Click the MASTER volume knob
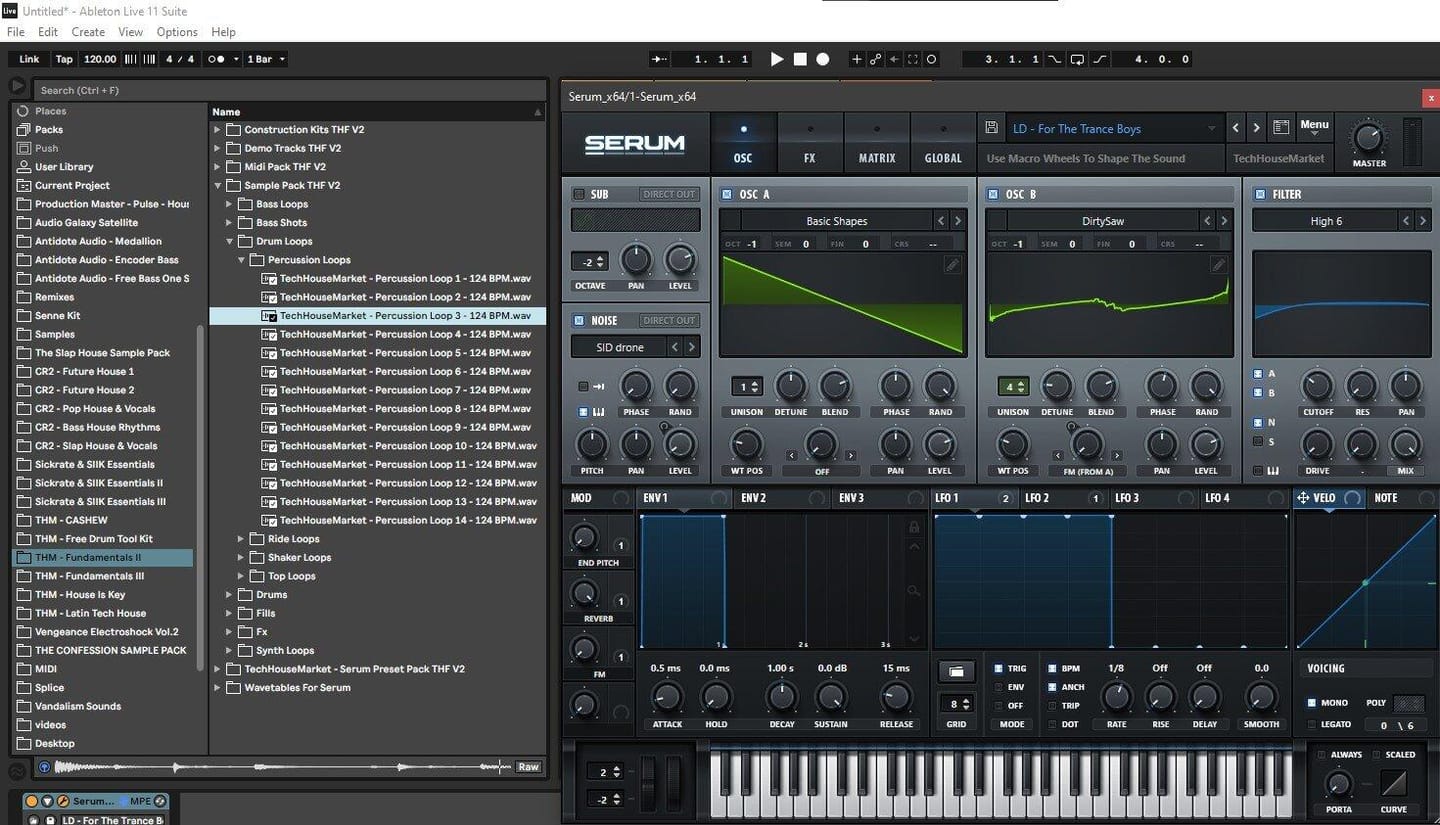This screenshot has width=1440, height=825. (x=1368, y=136)
